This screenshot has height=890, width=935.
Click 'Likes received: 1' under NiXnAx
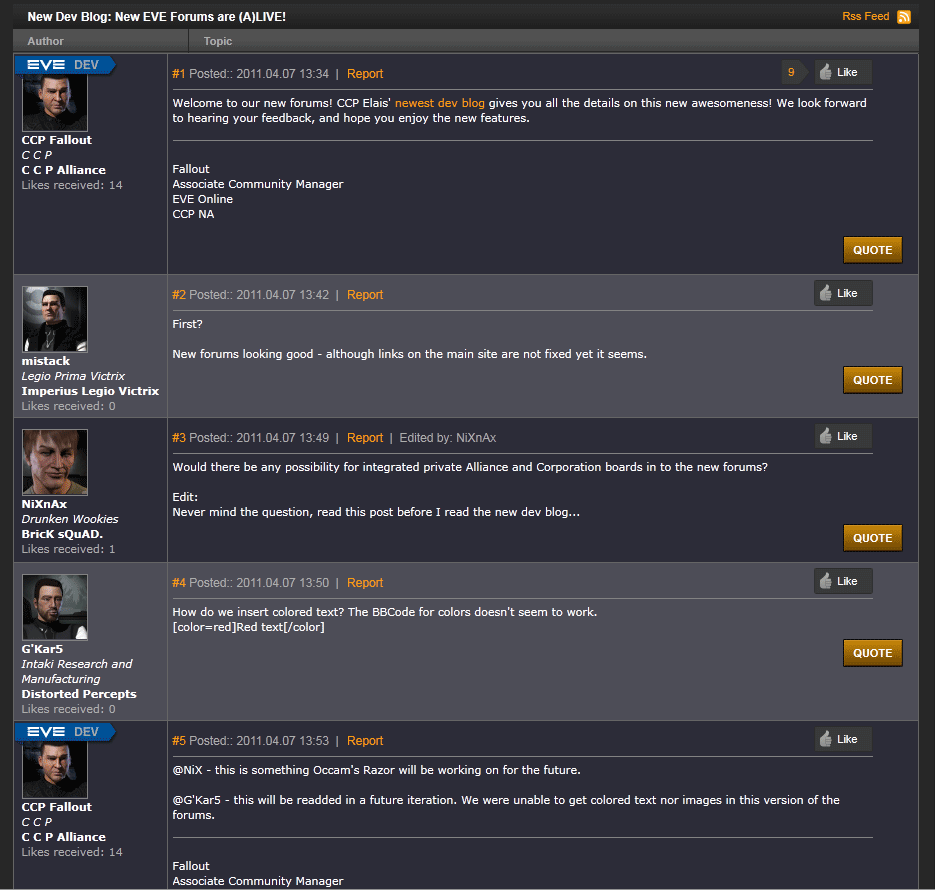[x=68, y=549]
